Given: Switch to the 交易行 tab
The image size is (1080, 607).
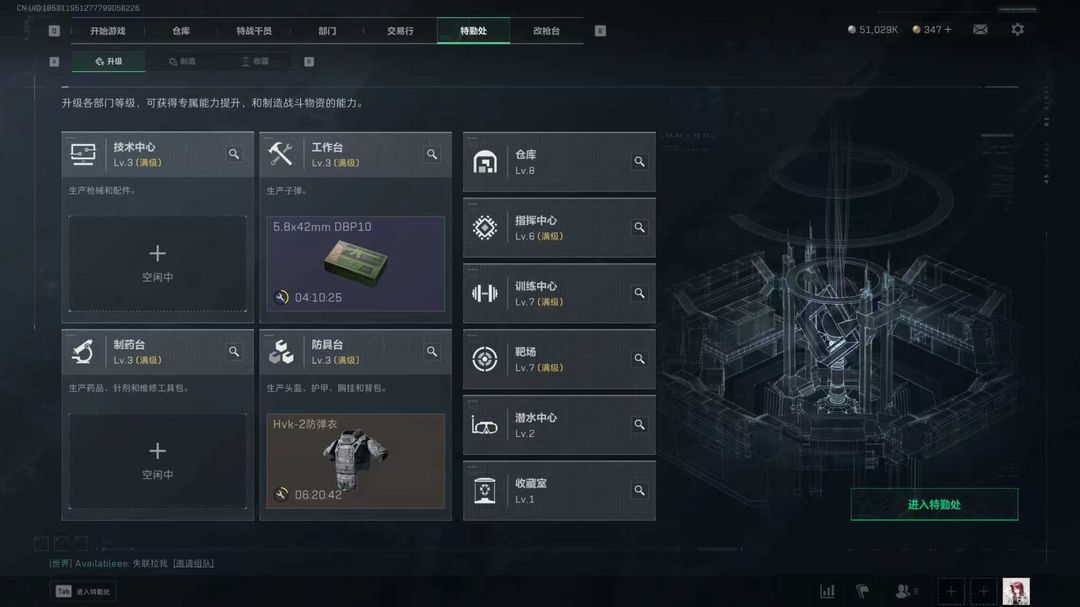Looking at the screenshot, I should pos(400,31).
